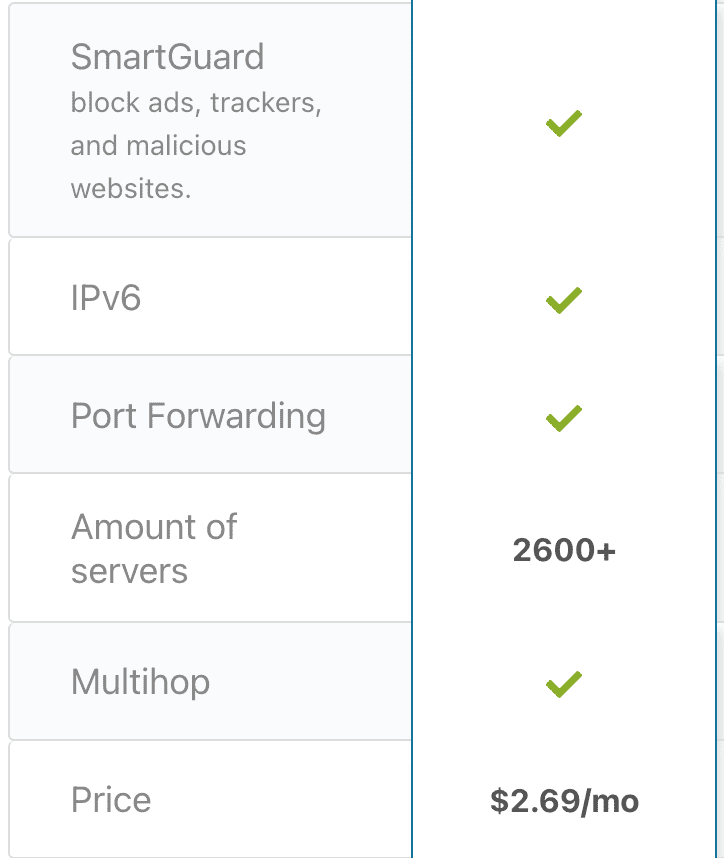Select the $2.69/mo price value

(x=564, y=801)
